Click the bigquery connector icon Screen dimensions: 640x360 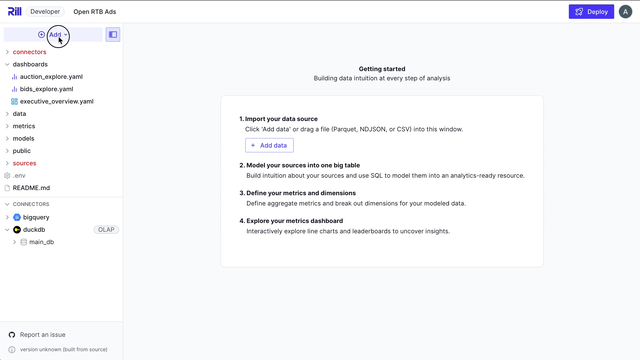coord(17,217)
